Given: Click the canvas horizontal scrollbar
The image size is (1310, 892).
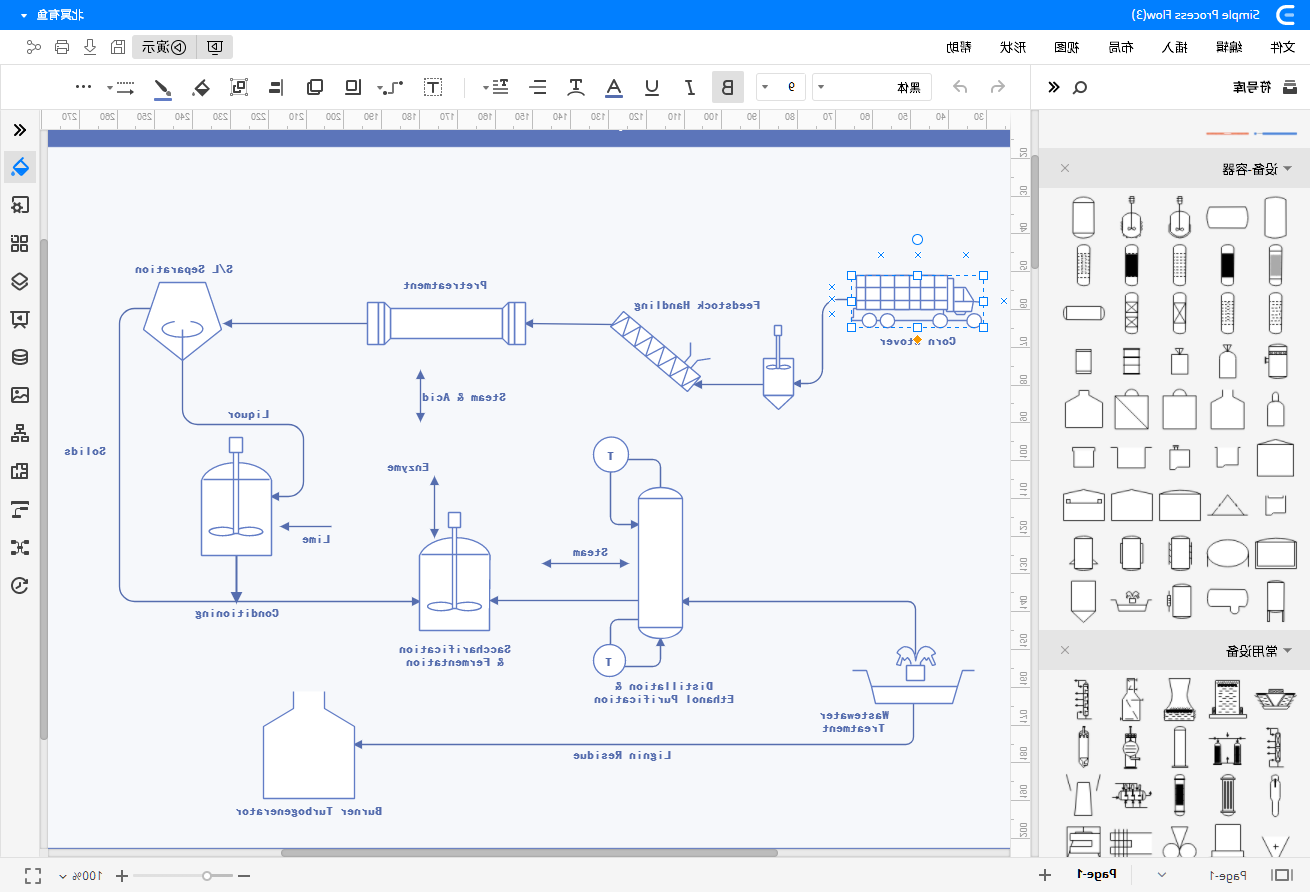Looking at the screenshot, I should pyautogui.click(x=529, y=853).
